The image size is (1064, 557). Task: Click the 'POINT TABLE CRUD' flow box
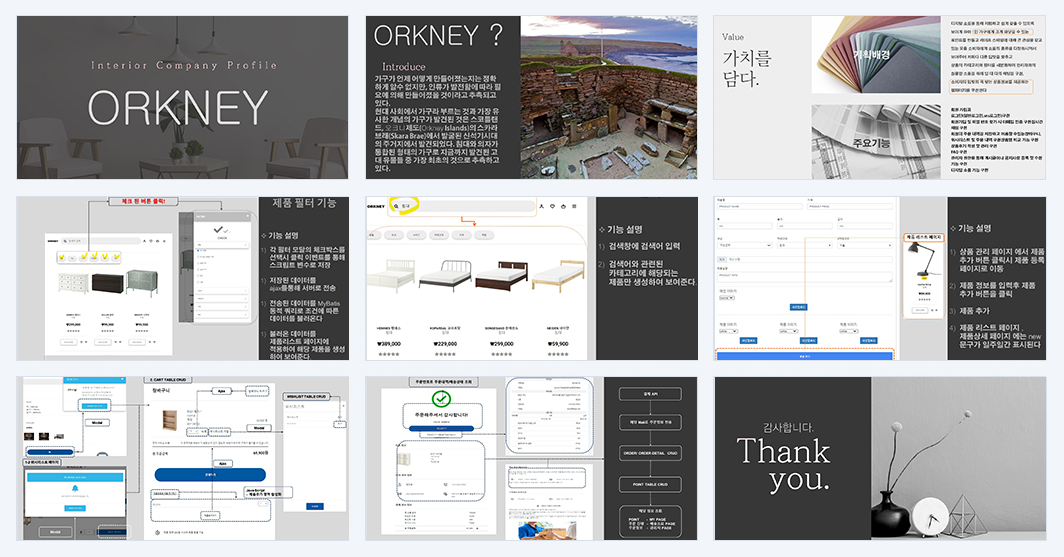(650, 484)
